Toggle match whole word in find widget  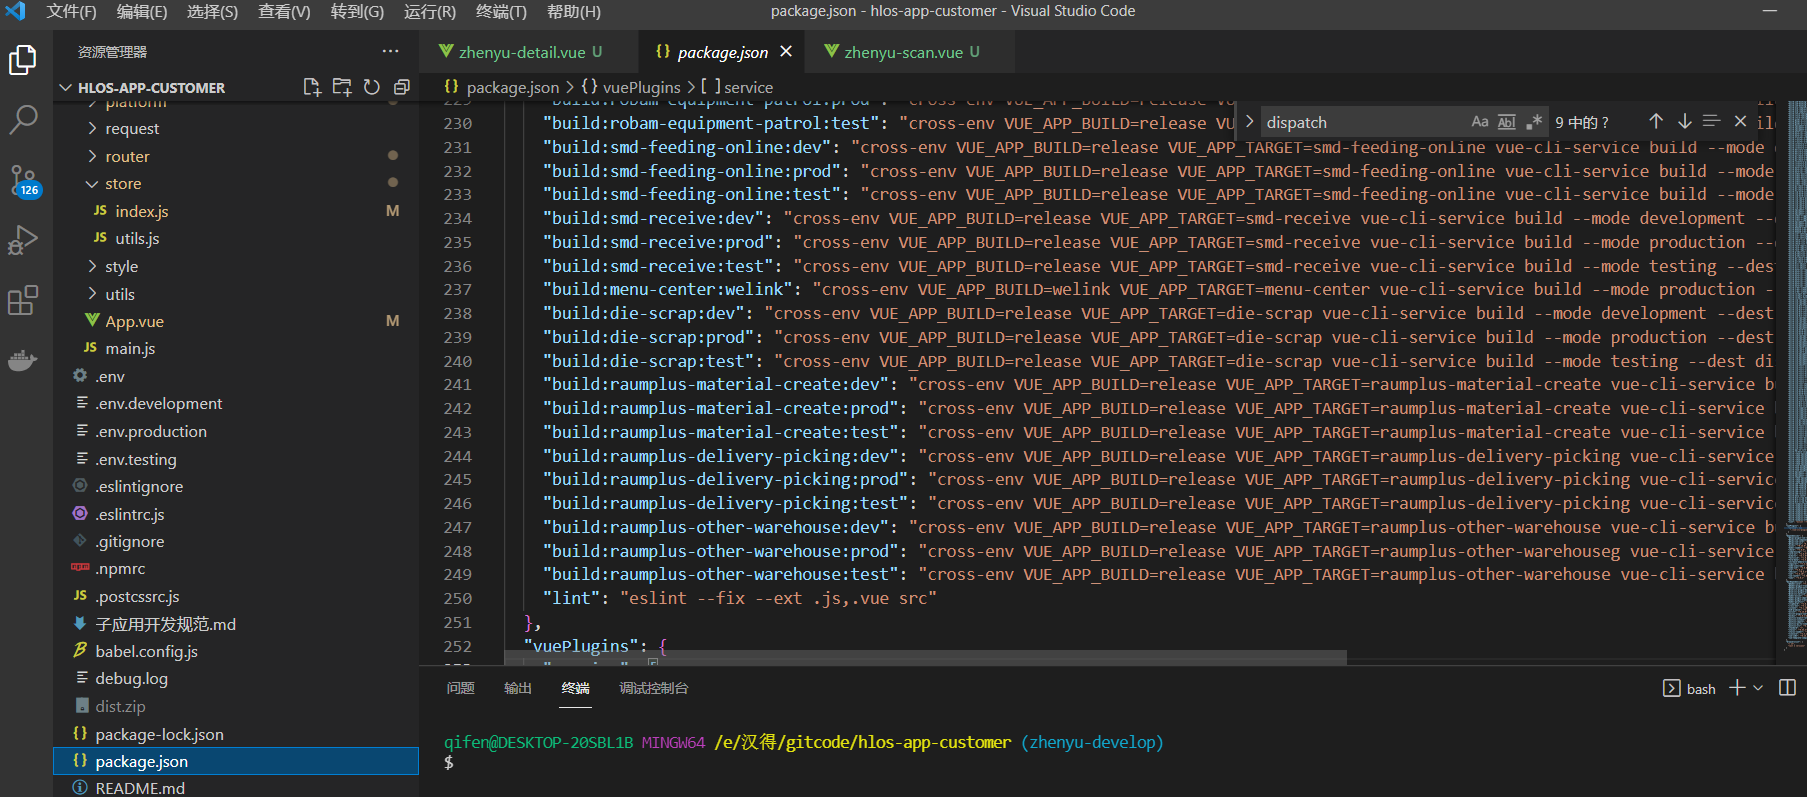point(1507,122)
